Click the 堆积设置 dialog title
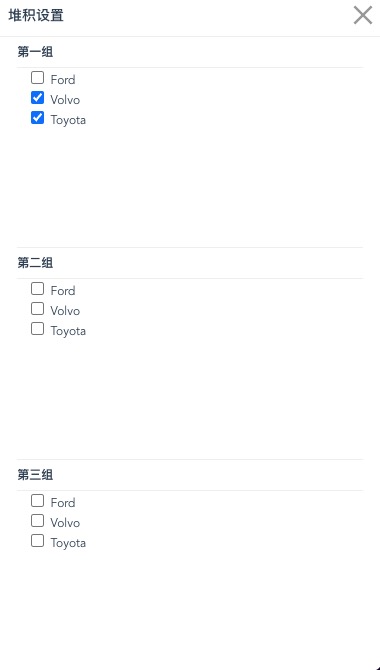This screenshot has width=380, height=670. click(36, 15)
